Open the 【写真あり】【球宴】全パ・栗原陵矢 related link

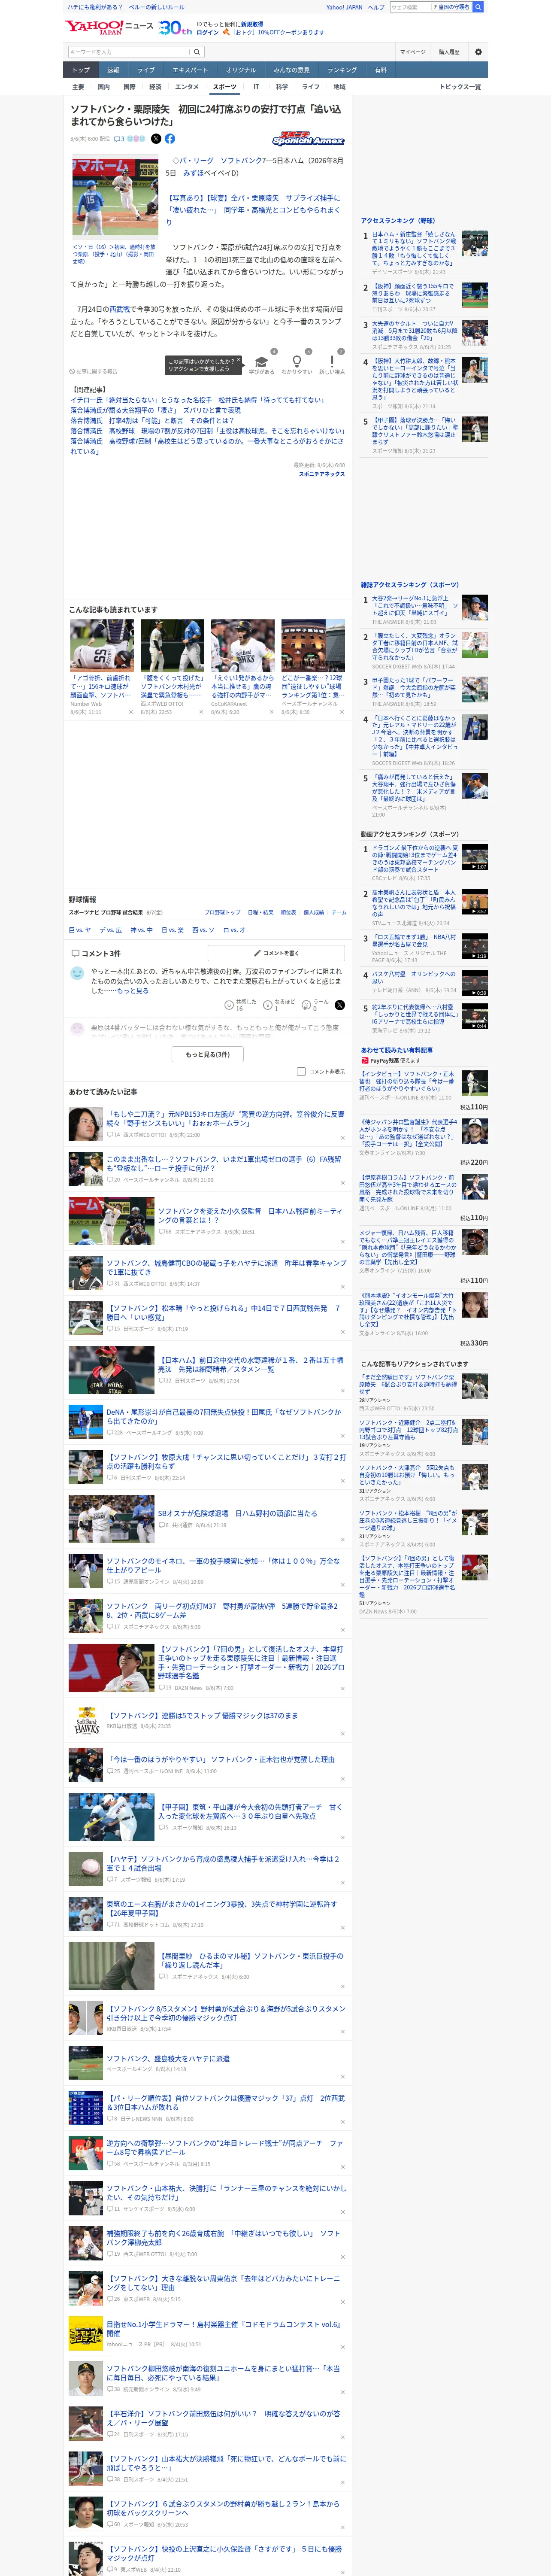(254, 210)
